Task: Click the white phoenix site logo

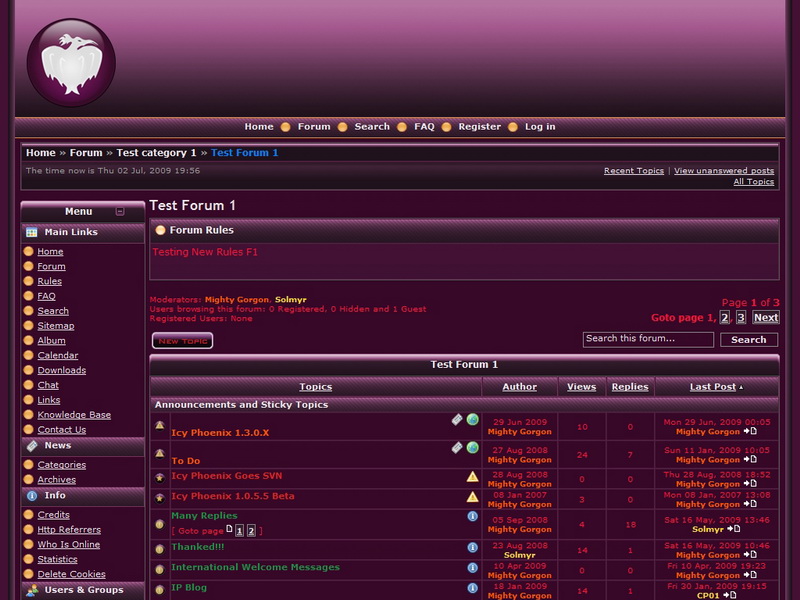Action: [71, 62]
